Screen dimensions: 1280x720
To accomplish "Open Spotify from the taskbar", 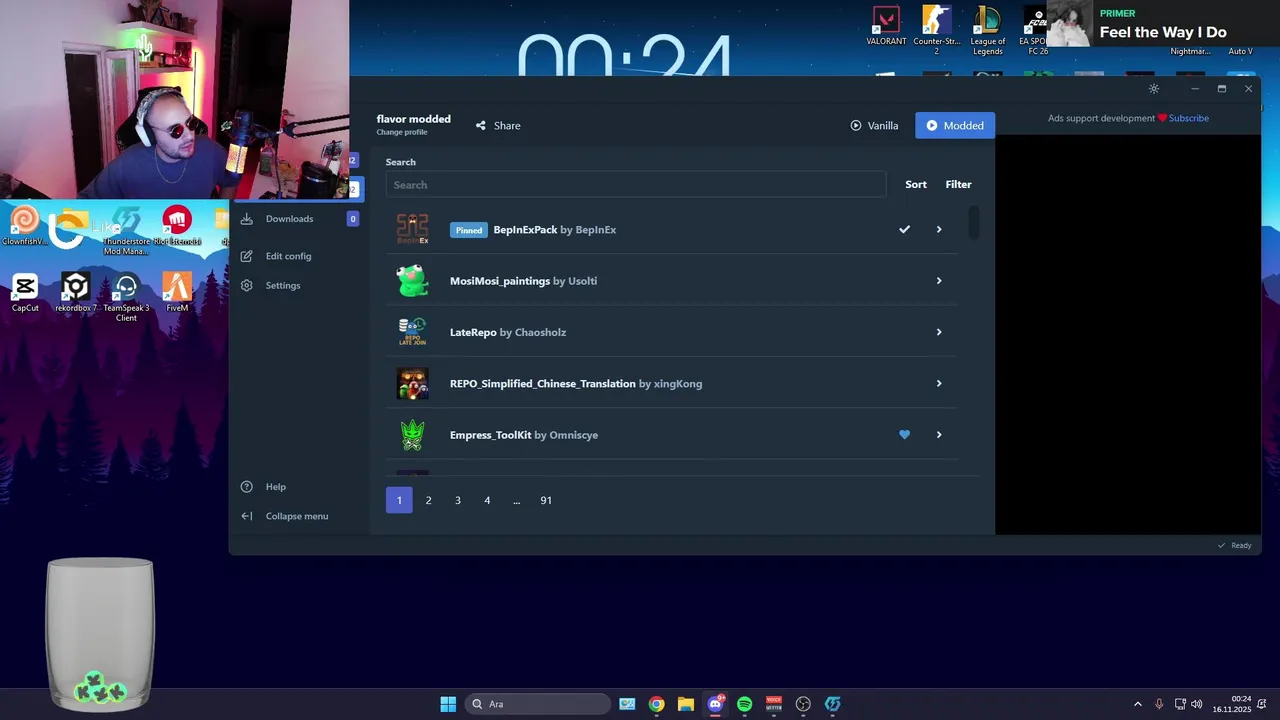I will tap(744, 704).
